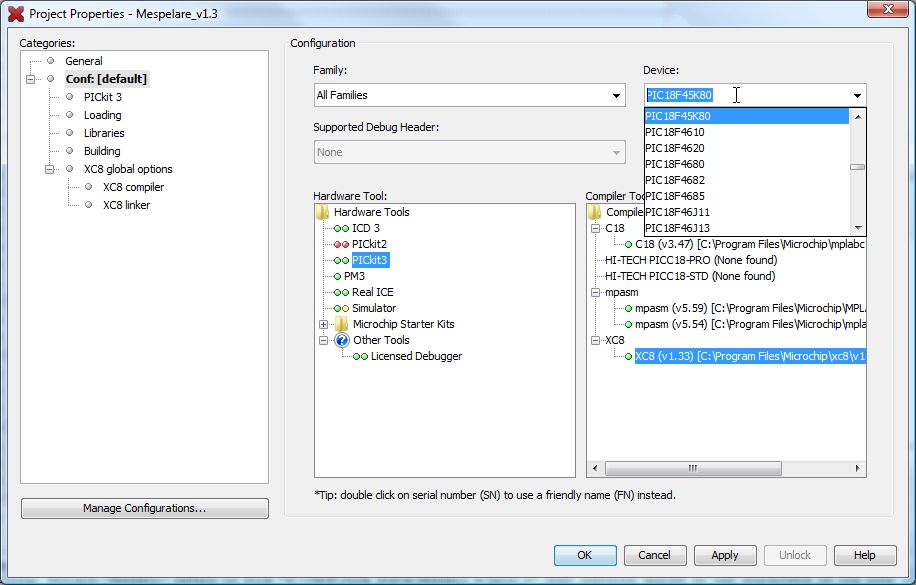This screenshot has height=585, width=916.
Task: Collapse the XC8 global options node
Action: click(50, 169)
